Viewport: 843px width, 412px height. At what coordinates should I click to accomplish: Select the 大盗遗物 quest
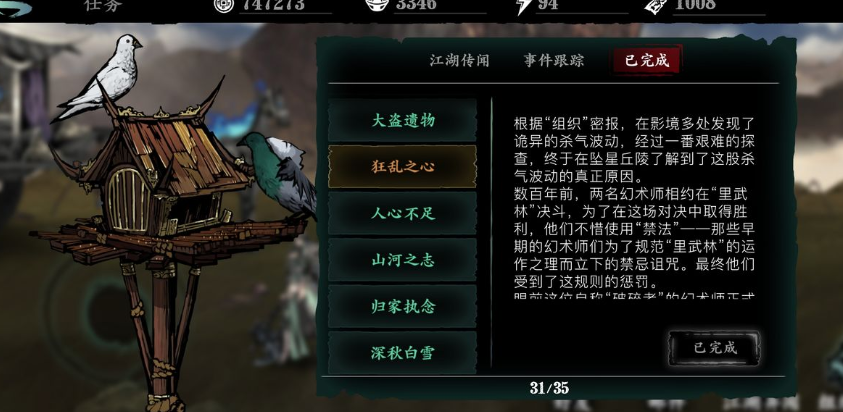[403, 120]
